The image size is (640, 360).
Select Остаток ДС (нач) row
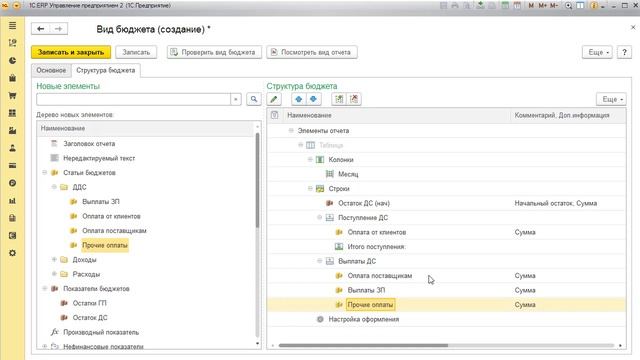tap(447, 203)
